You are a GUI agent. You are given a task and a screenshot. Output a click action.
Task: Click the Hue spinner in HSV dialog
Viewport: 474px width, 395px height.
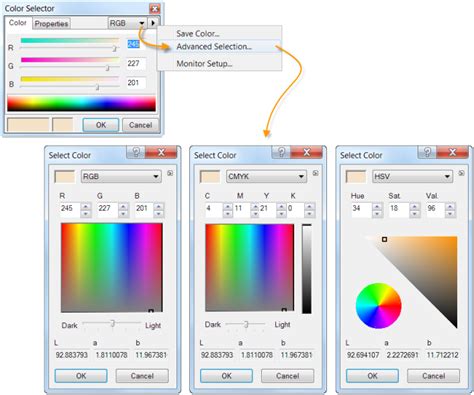(377, 210)
